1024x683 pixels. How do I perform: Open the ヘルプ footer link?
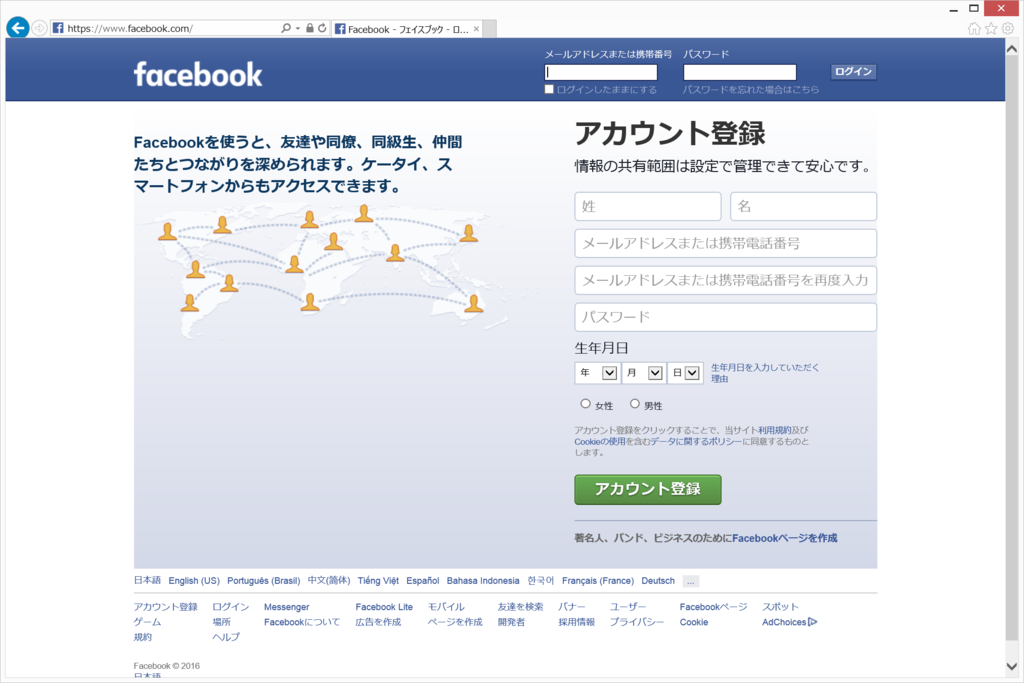pos(226,637)
